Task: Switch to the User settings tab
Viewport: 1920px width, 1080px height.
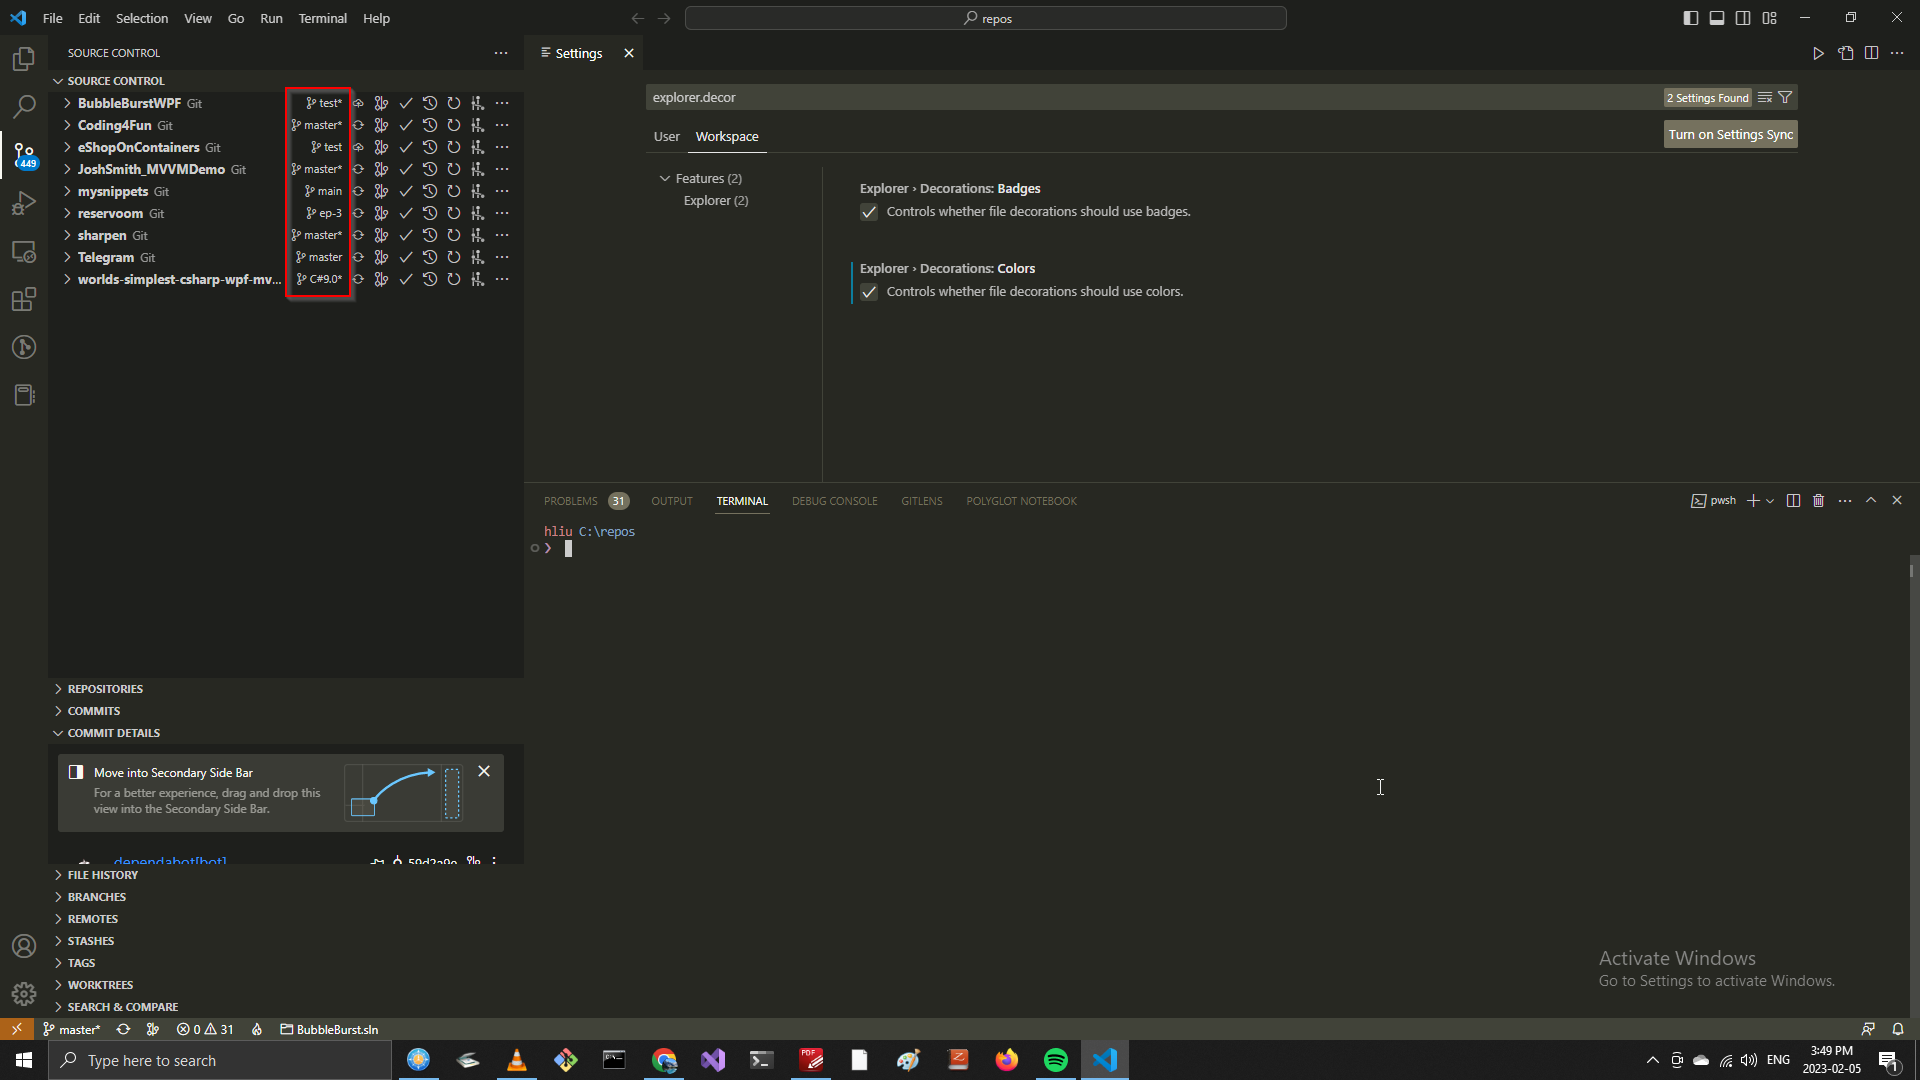Action: point(666,136)
